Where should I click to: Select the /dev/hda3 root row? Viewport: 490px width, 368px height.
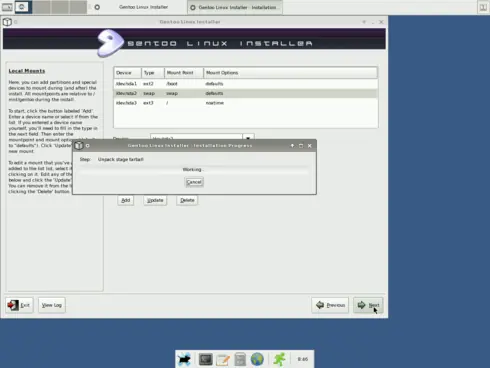(246, 103)
